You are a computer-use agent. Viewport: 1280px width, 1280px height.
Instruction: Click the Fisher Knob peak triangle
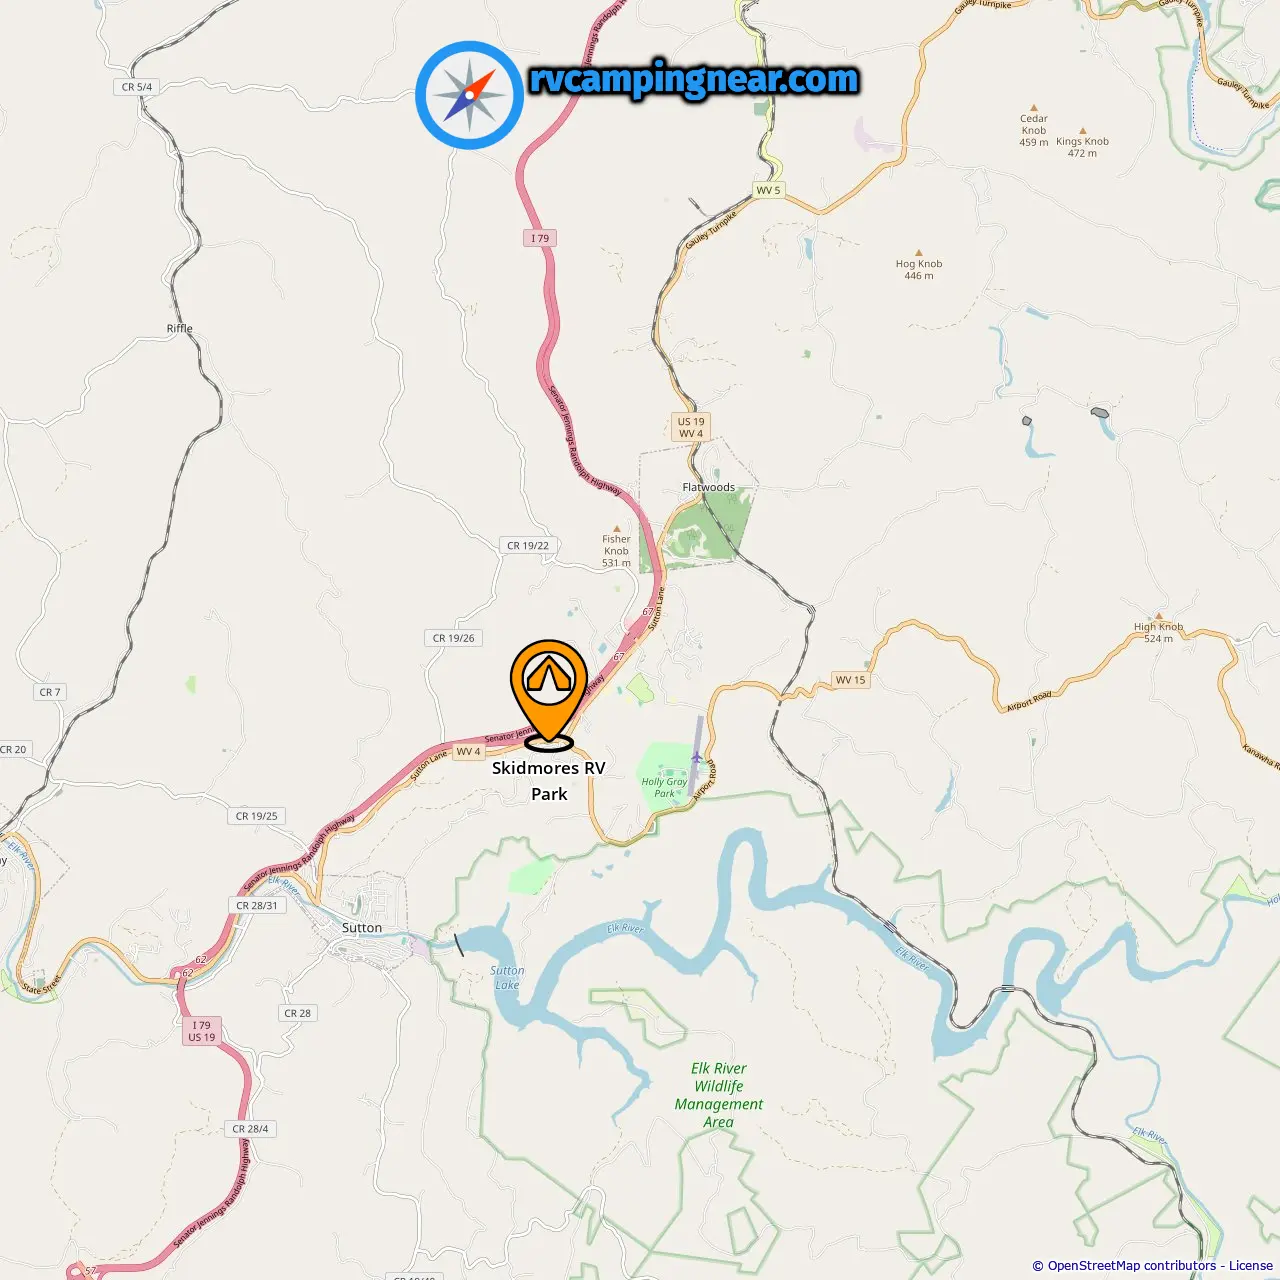[616, 528]
